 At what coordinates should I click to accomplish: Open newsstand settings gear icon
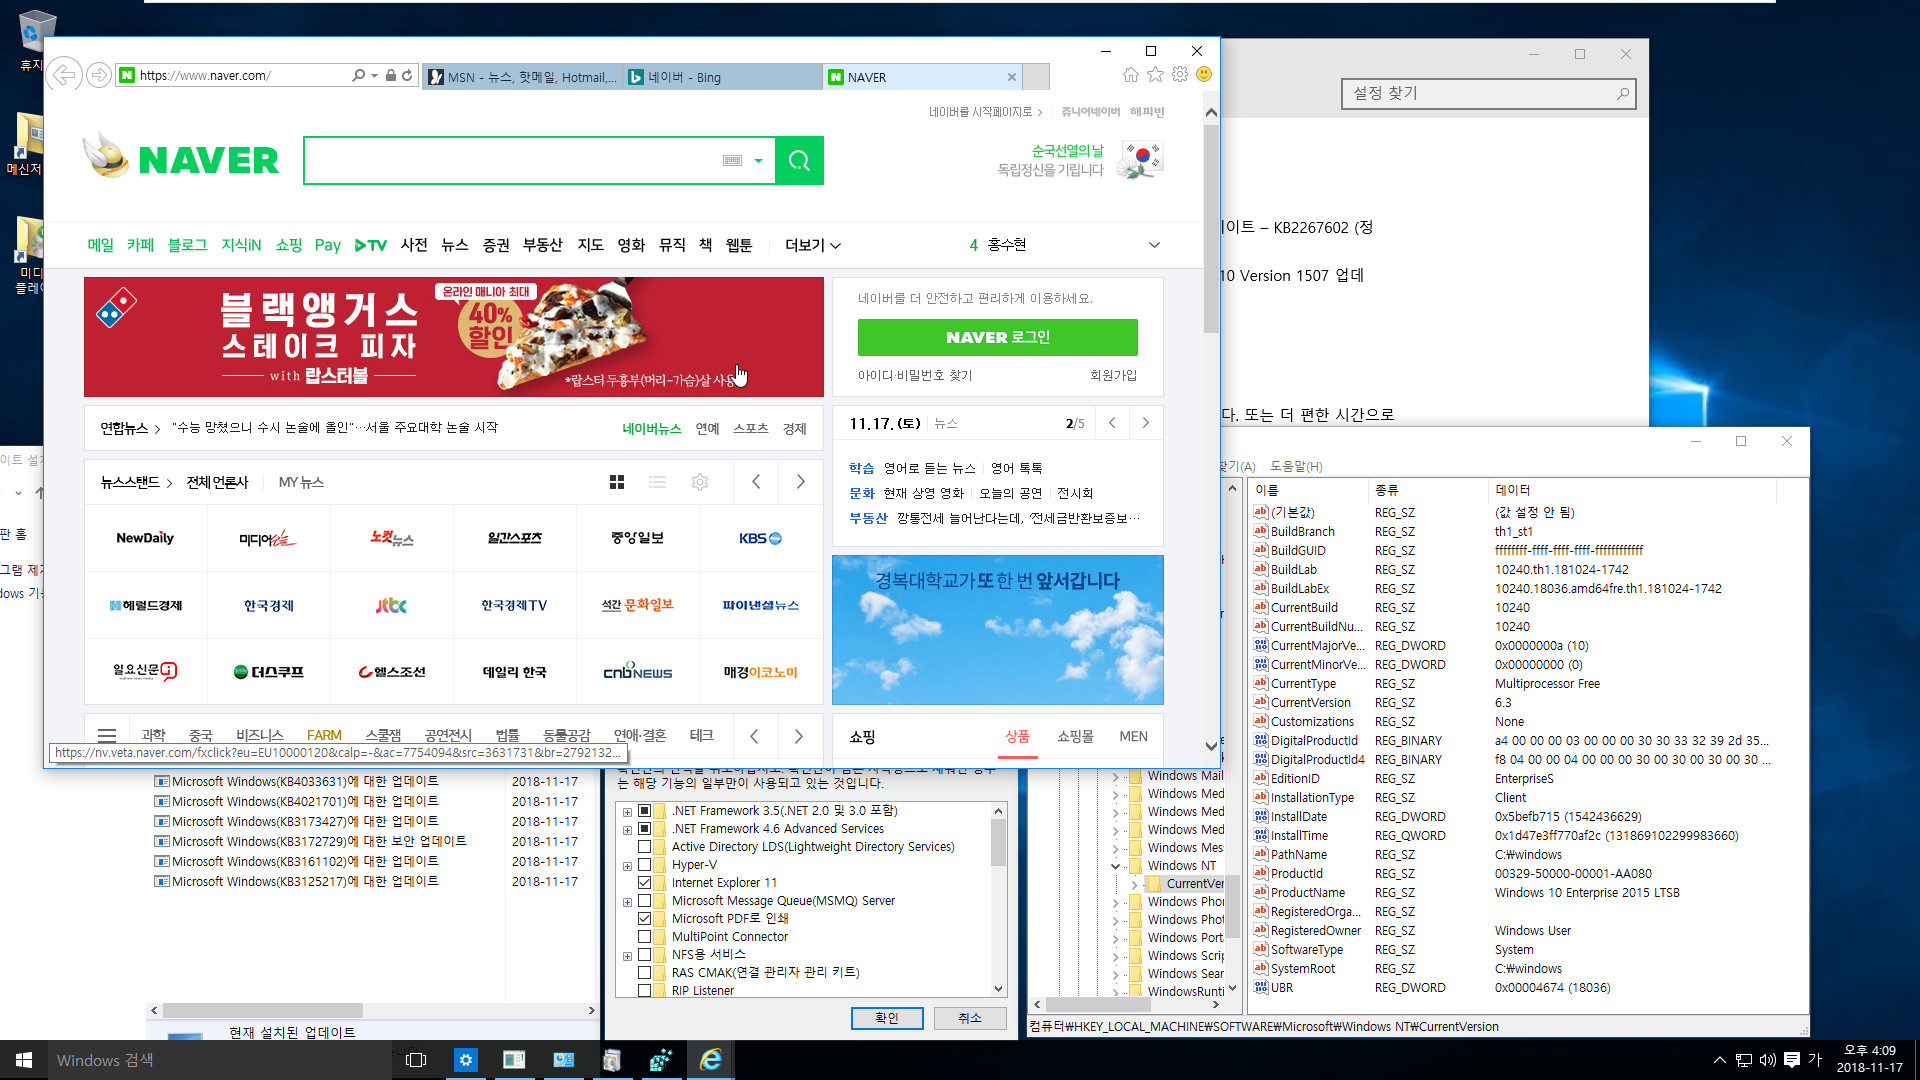point(700,482)
